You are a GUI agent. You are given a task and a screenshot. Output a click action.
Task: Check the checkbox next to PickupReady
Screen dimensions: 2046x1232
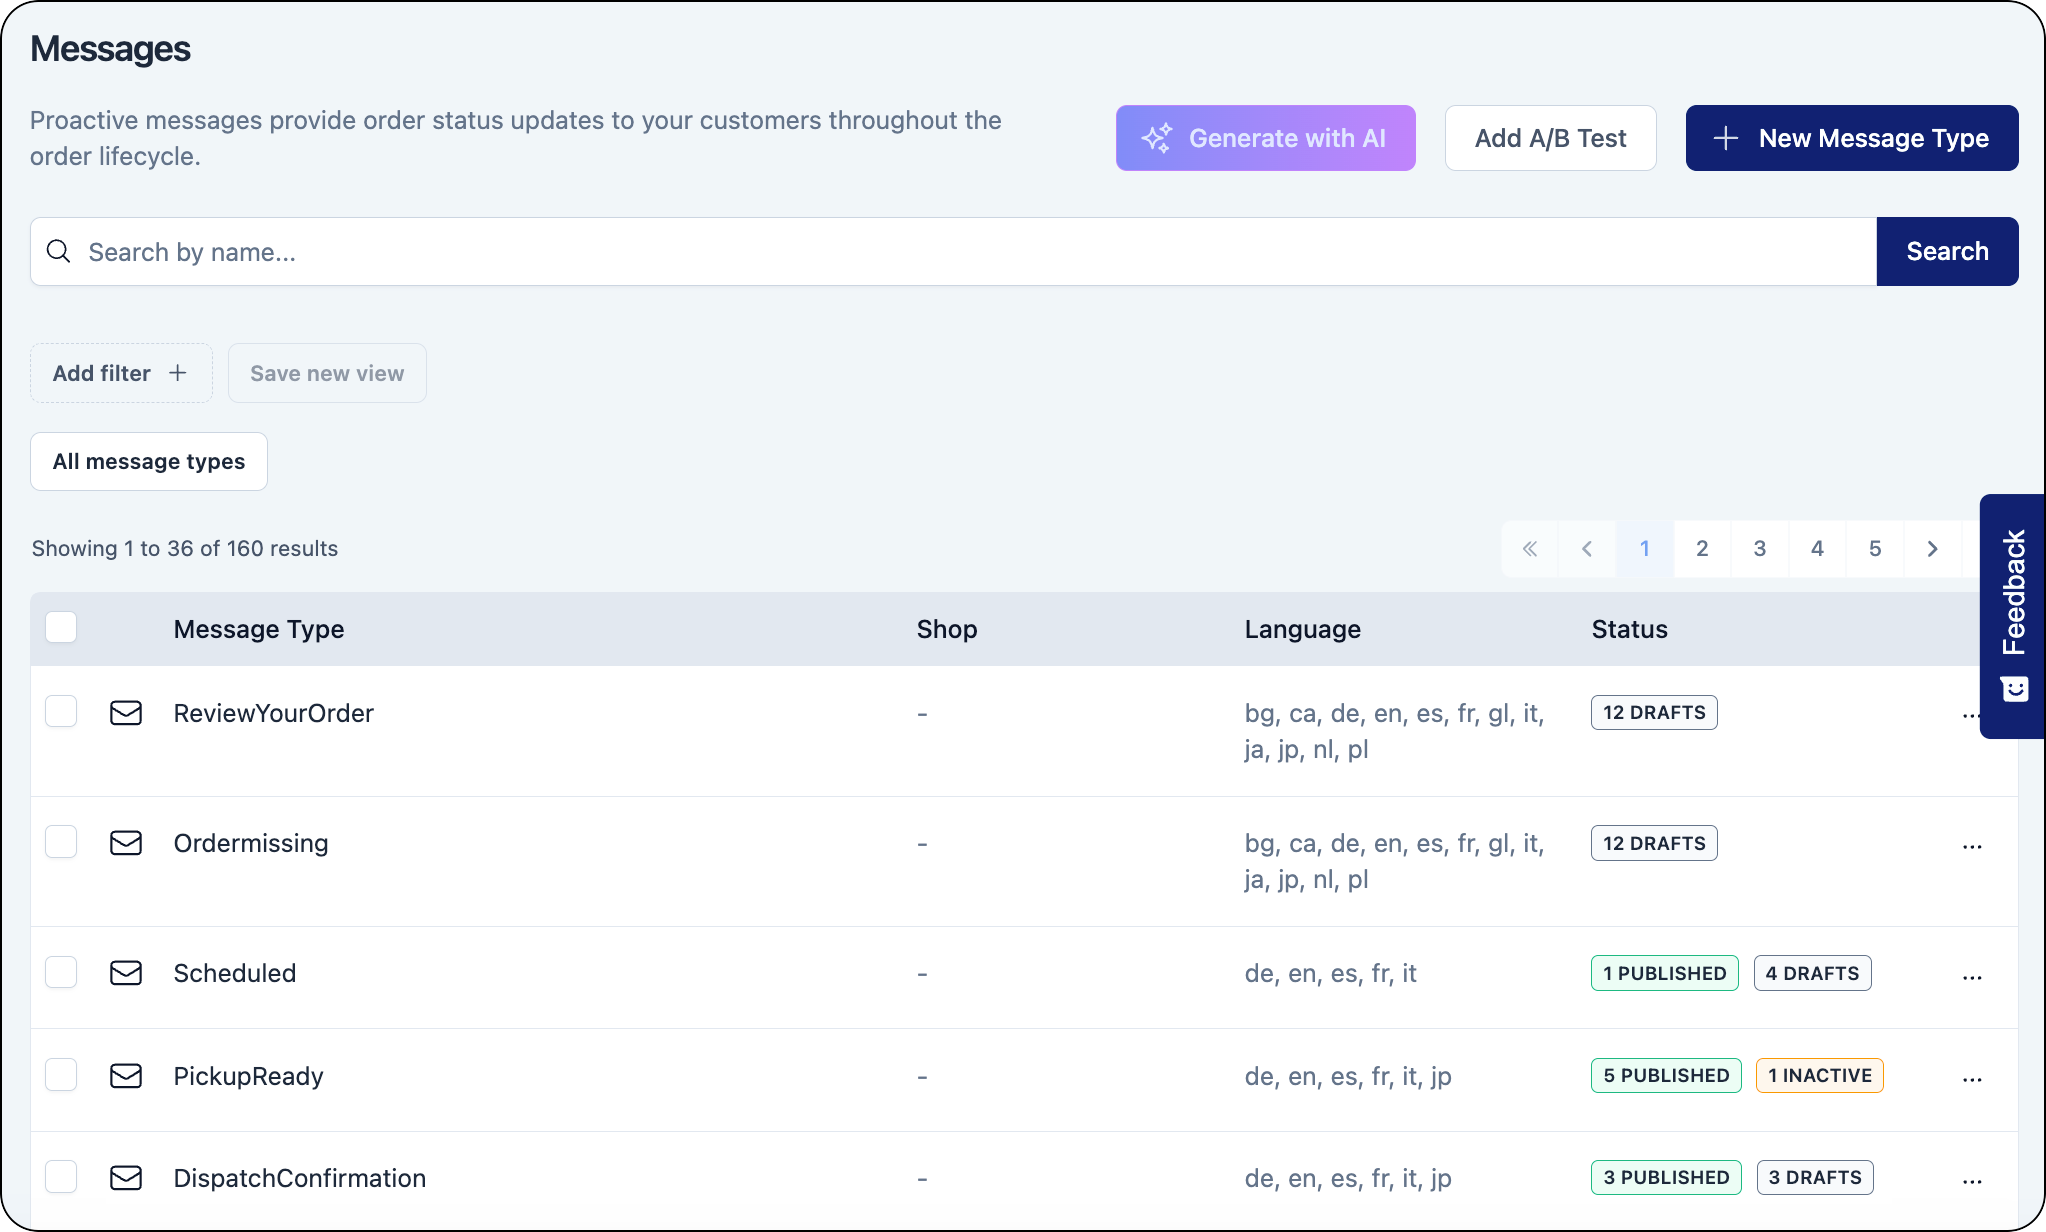click(x=61, y=1074)
